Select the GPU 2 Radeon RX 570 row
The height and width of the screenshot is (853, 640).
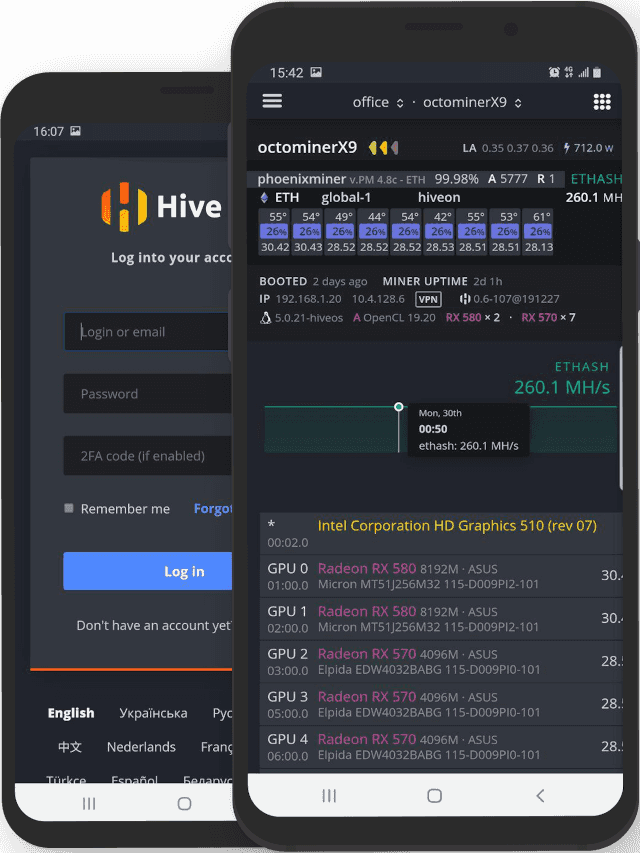(441, 661)
